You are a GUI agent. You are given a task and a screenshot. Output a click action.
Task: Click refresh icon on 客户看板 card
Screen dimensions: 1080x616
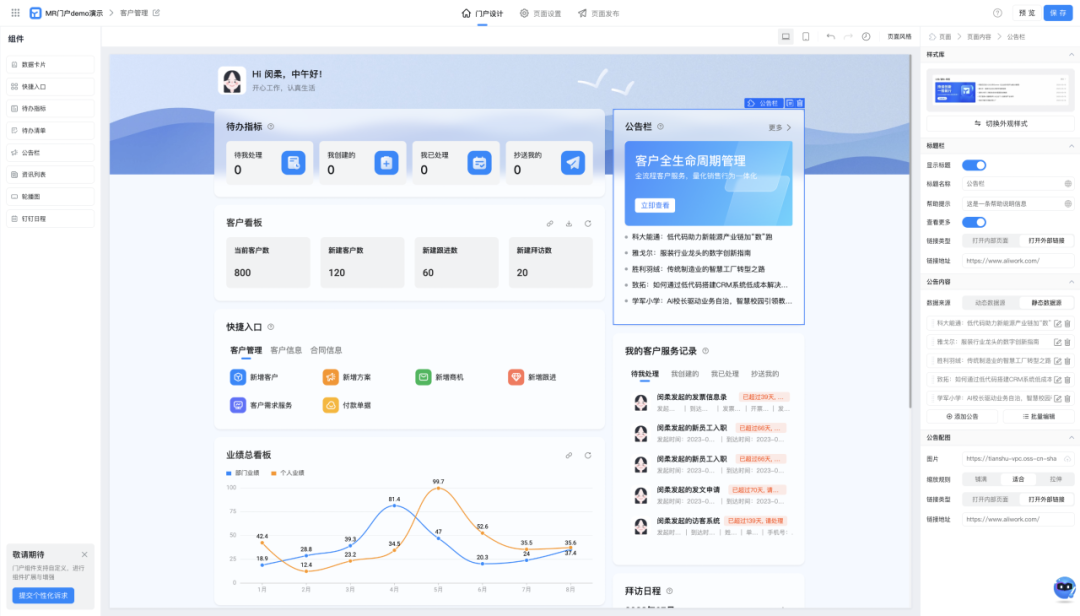[588, 223]
